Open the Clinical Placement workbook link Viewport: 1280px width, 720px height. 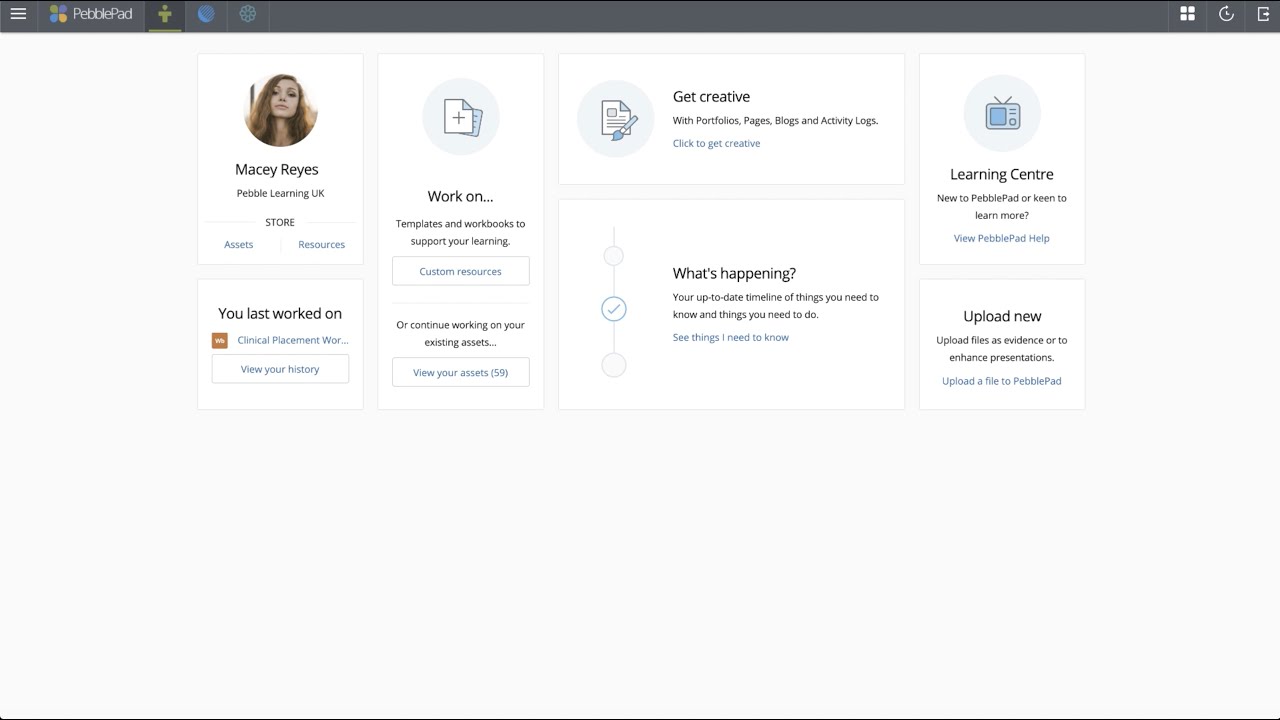(x=293, y=340)
